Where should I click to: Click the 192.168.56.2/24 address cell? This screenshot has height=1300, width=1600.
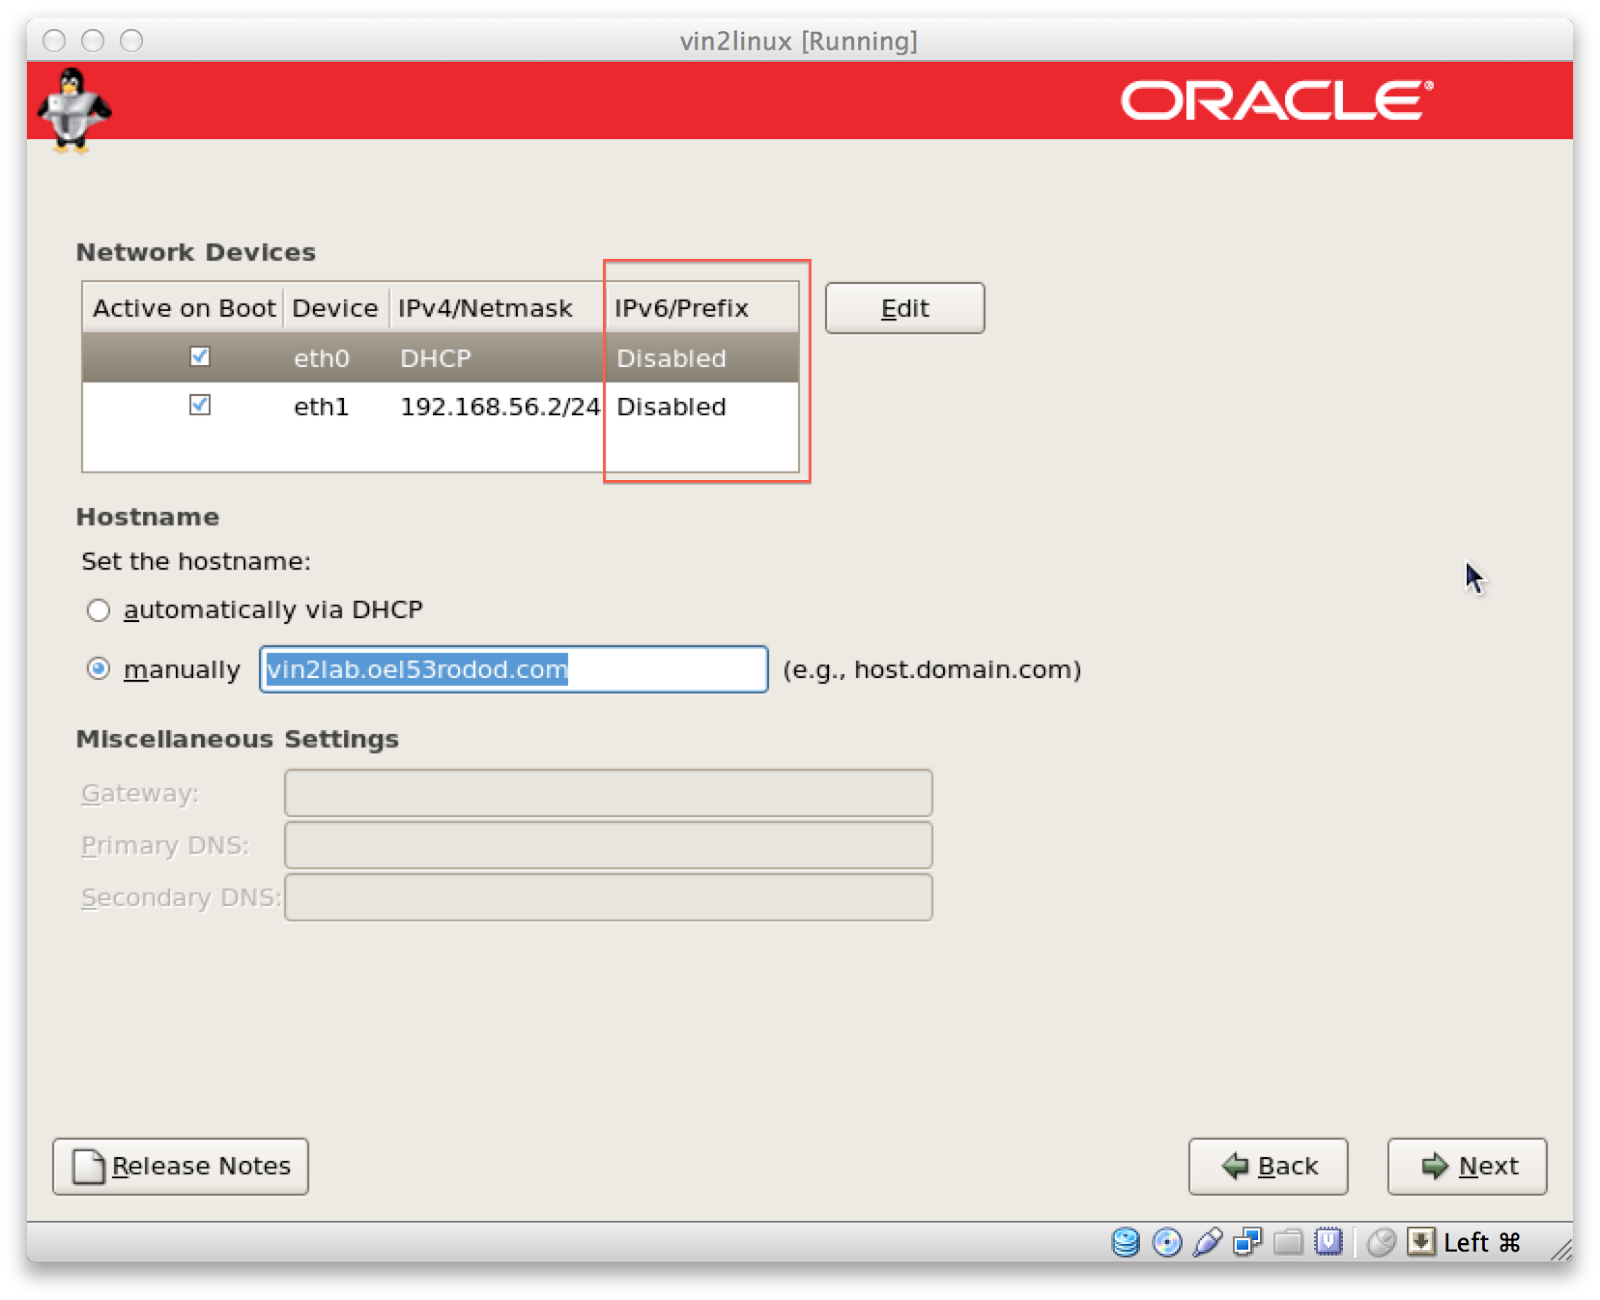(500, 407)
